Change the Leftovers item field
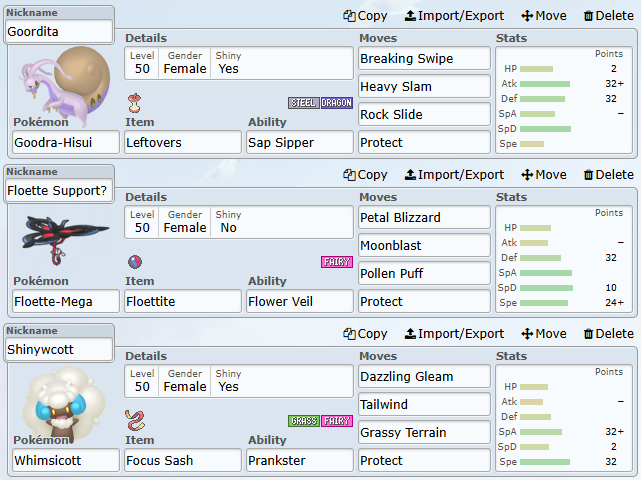Viewport: 641px width, 480px height. pos(183,142)
